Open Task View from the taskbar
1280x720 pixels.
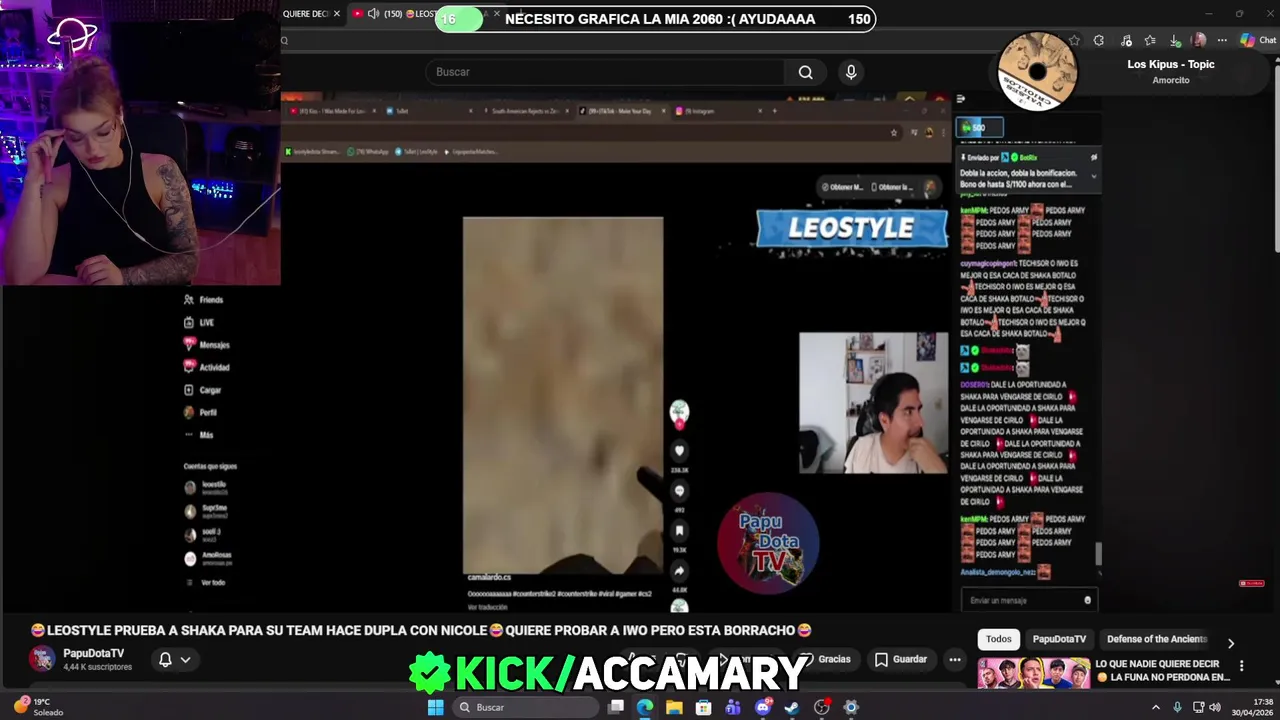click(616, 707)
